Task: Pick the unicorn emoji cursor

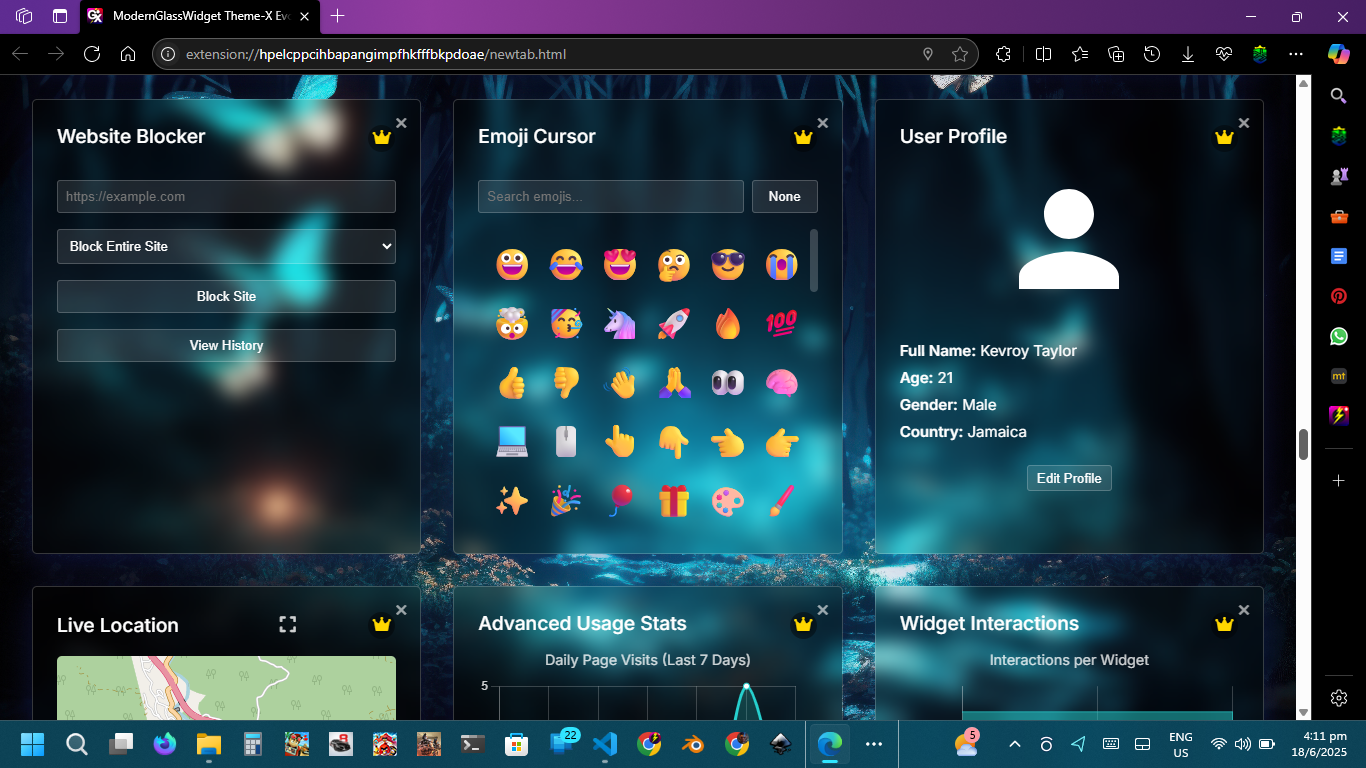Action: (620, 323)
